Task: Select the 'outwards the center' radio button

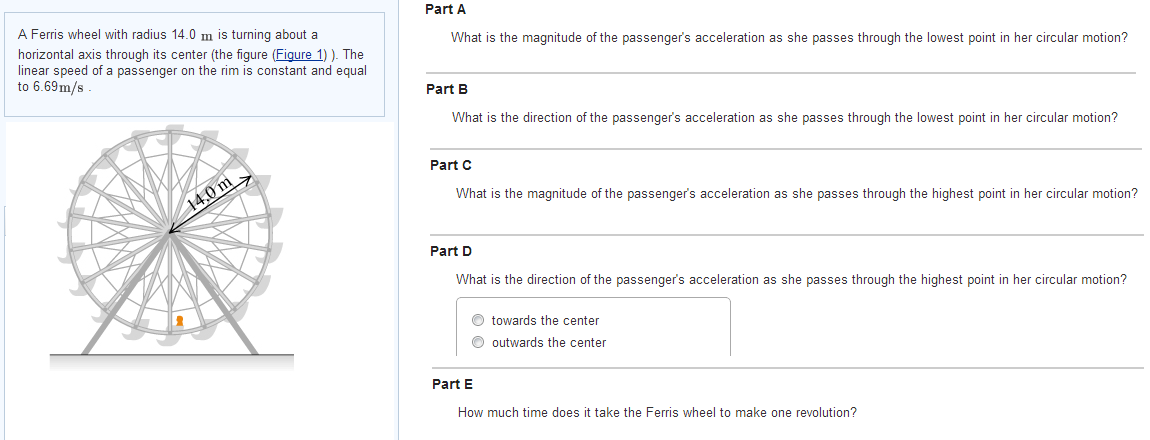Action: click(479, 343)
